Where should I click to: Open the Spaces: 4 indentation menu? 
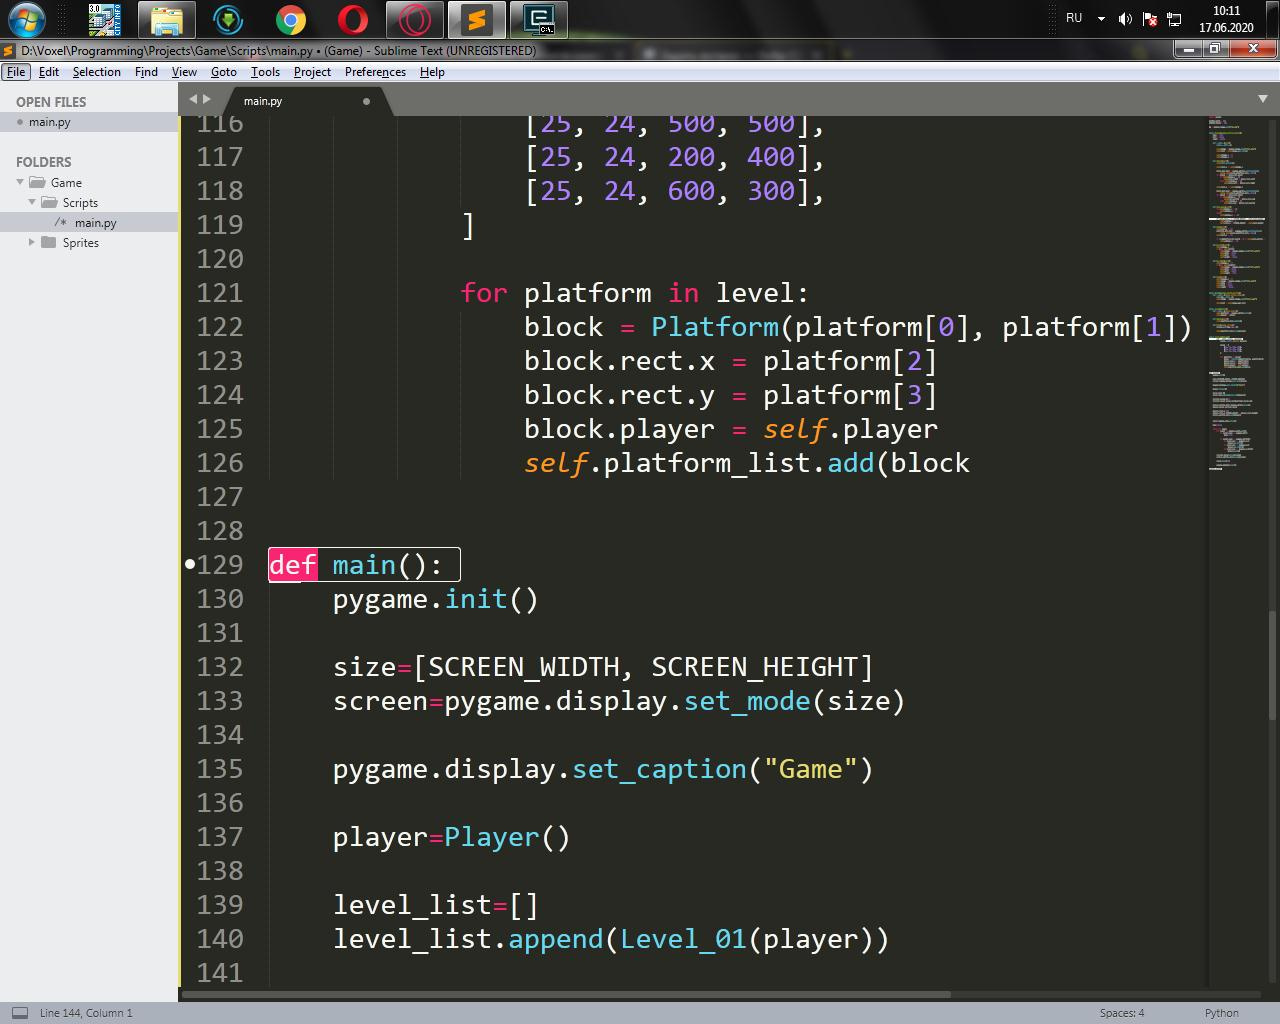tap(1122, 1013)
